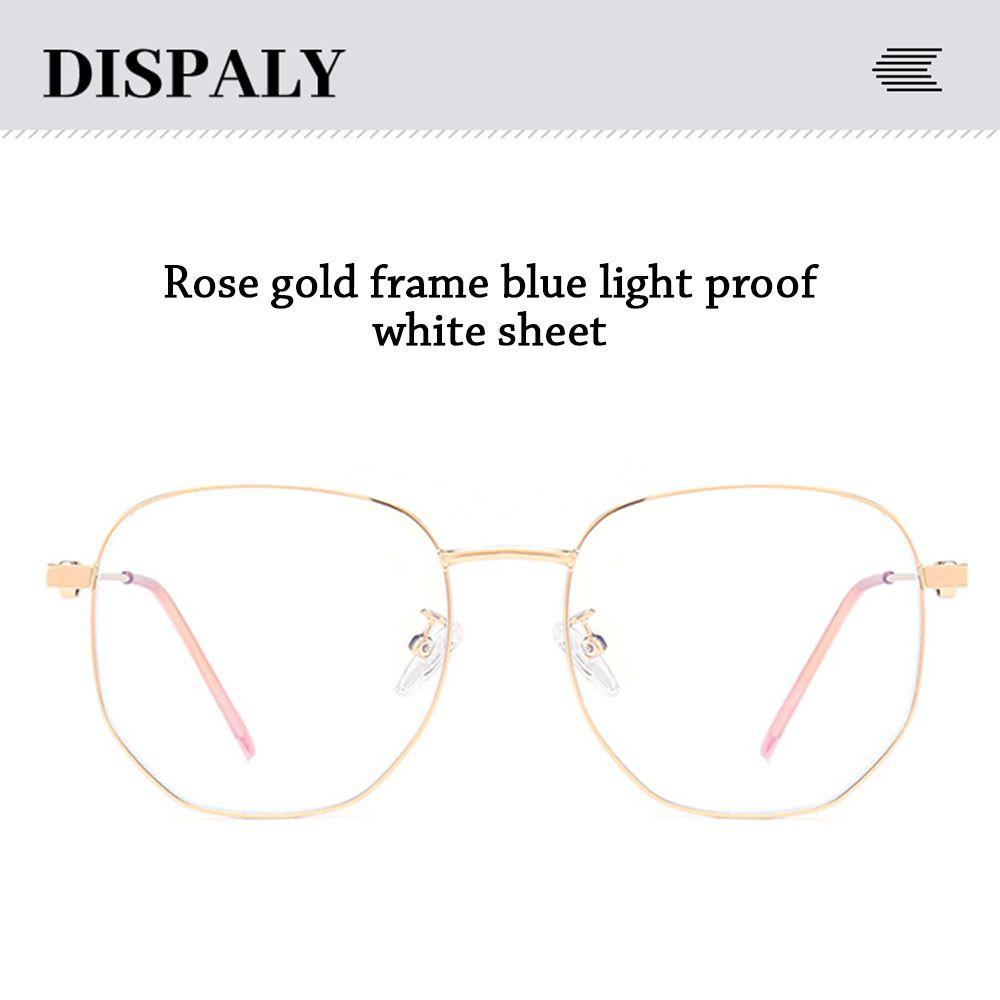
Task: Click the right pink temple arm tip
Action: click(x=769, y=746)
